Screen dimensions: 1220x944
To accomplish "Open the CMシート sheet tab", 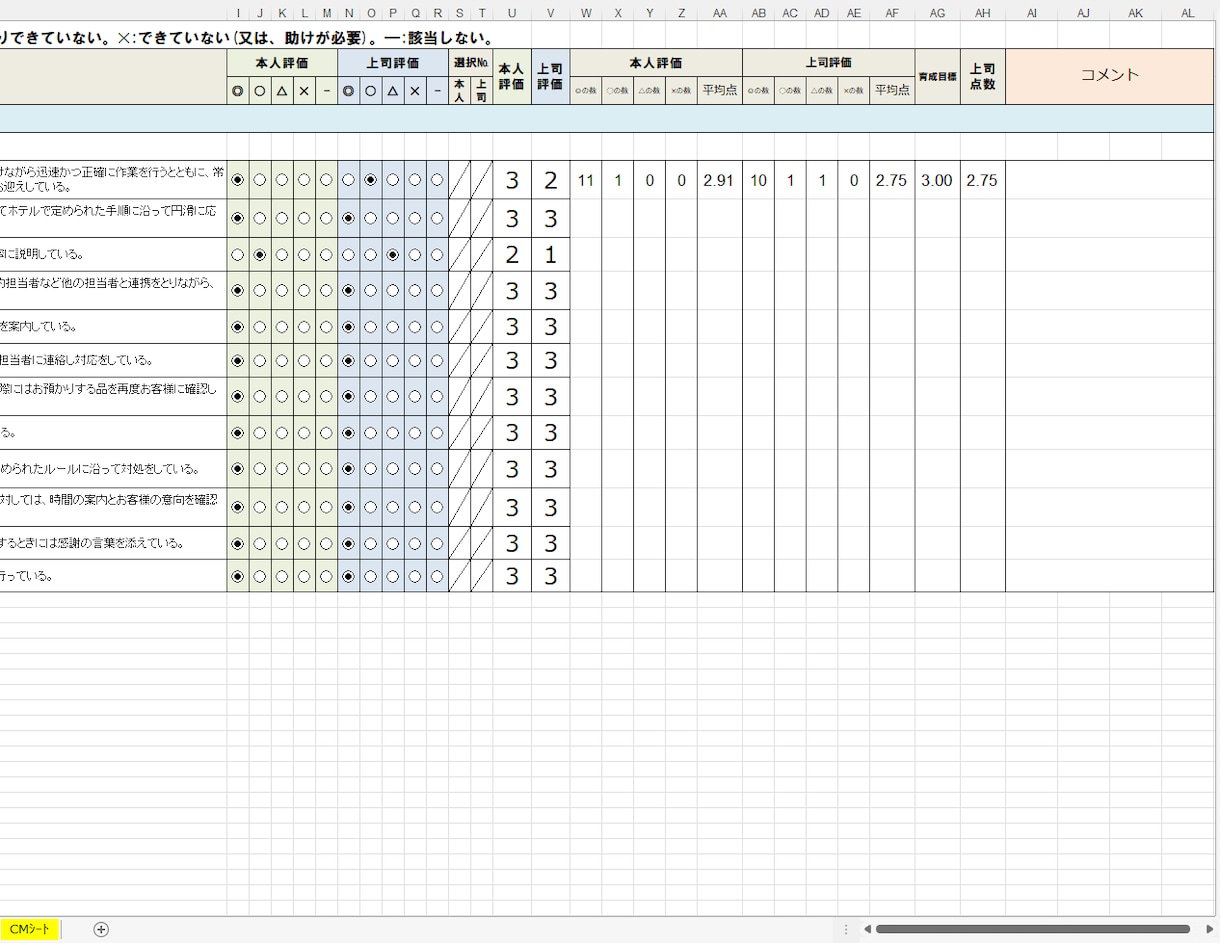I will coord(29,929).
